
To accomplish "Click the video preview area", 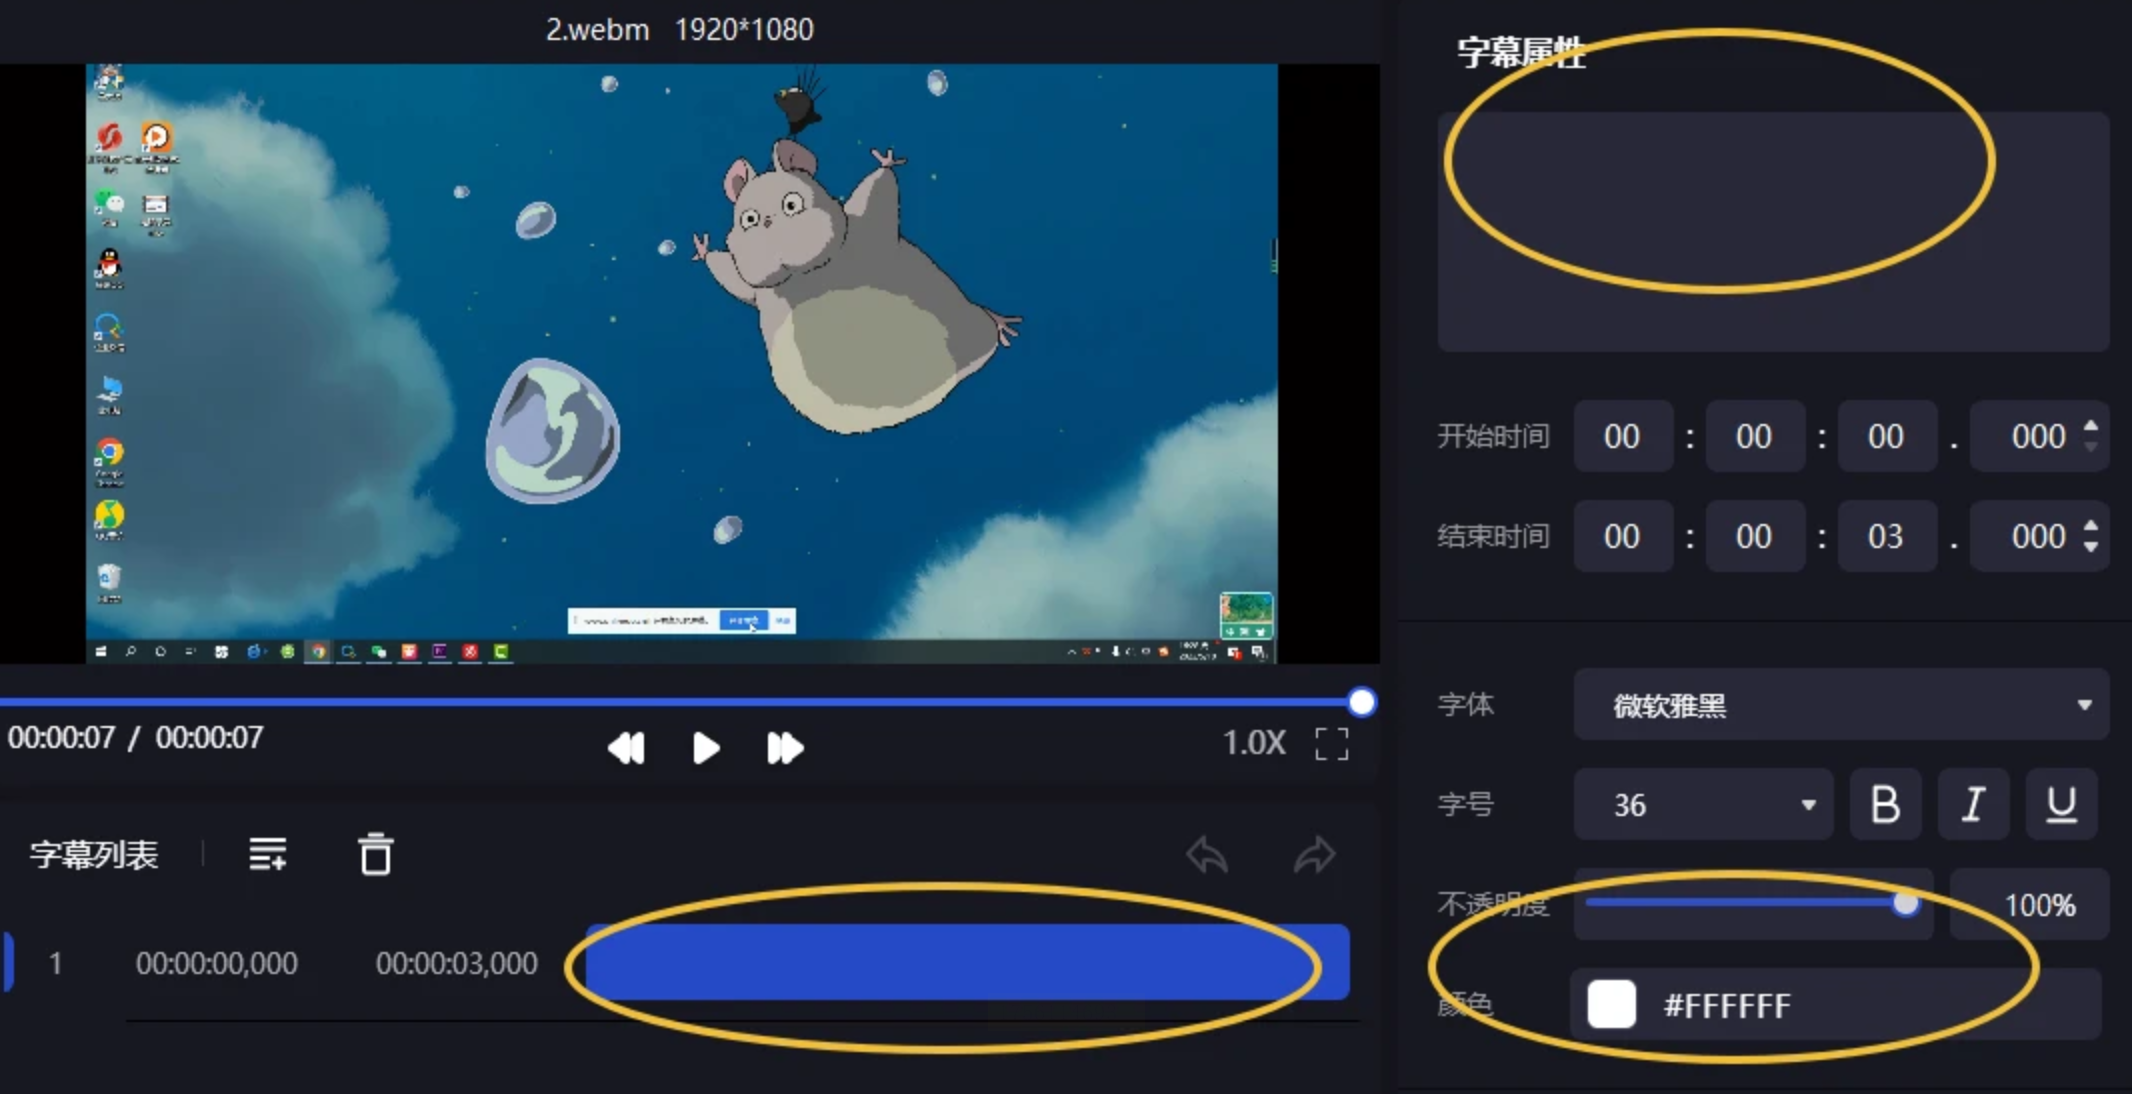I will tap(682, 363).
